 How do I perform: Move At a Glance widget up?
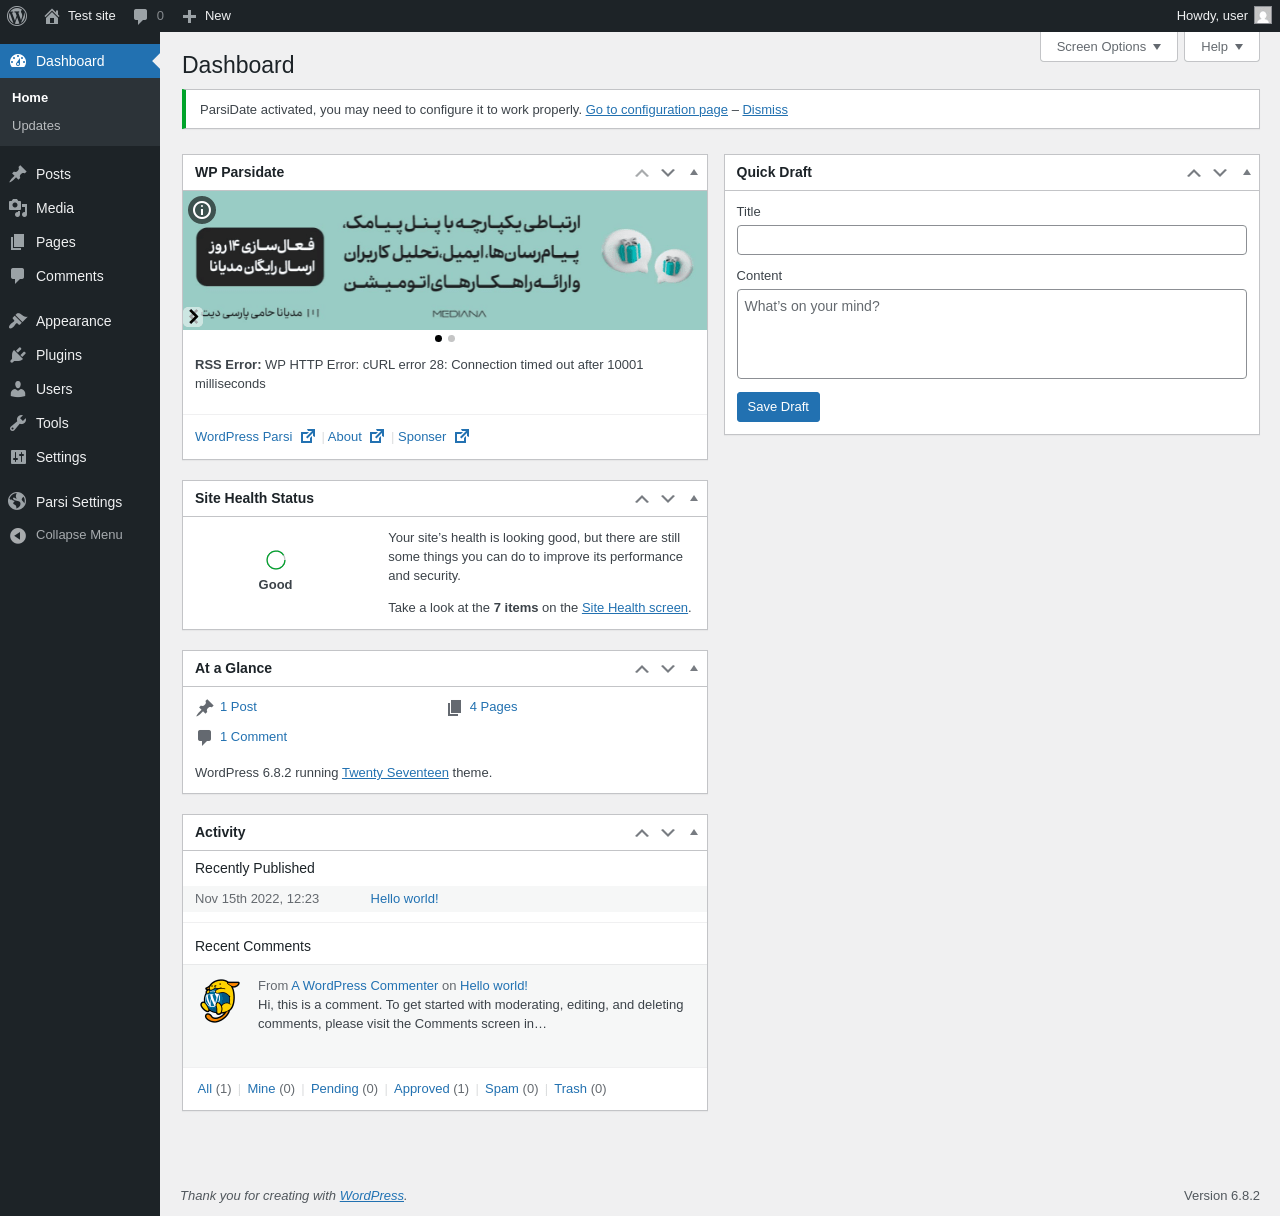(642, 669)
